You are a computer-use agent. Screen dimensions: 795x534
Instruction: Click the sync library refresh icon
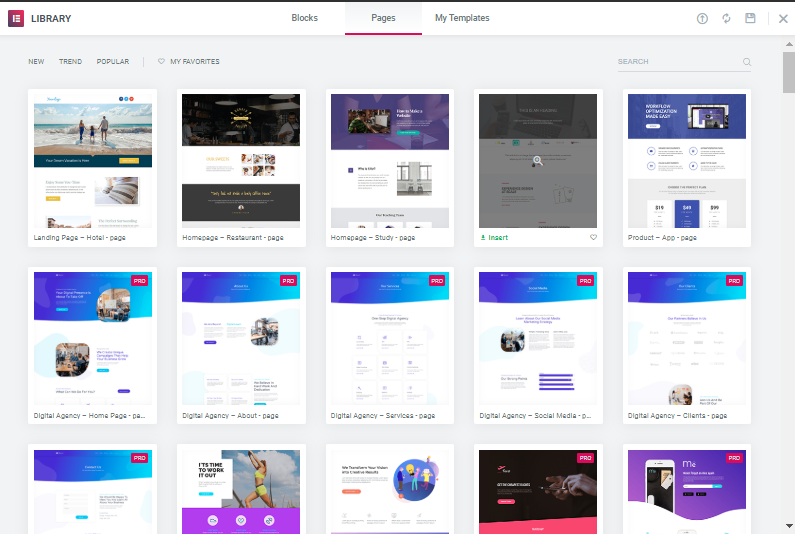727,19
